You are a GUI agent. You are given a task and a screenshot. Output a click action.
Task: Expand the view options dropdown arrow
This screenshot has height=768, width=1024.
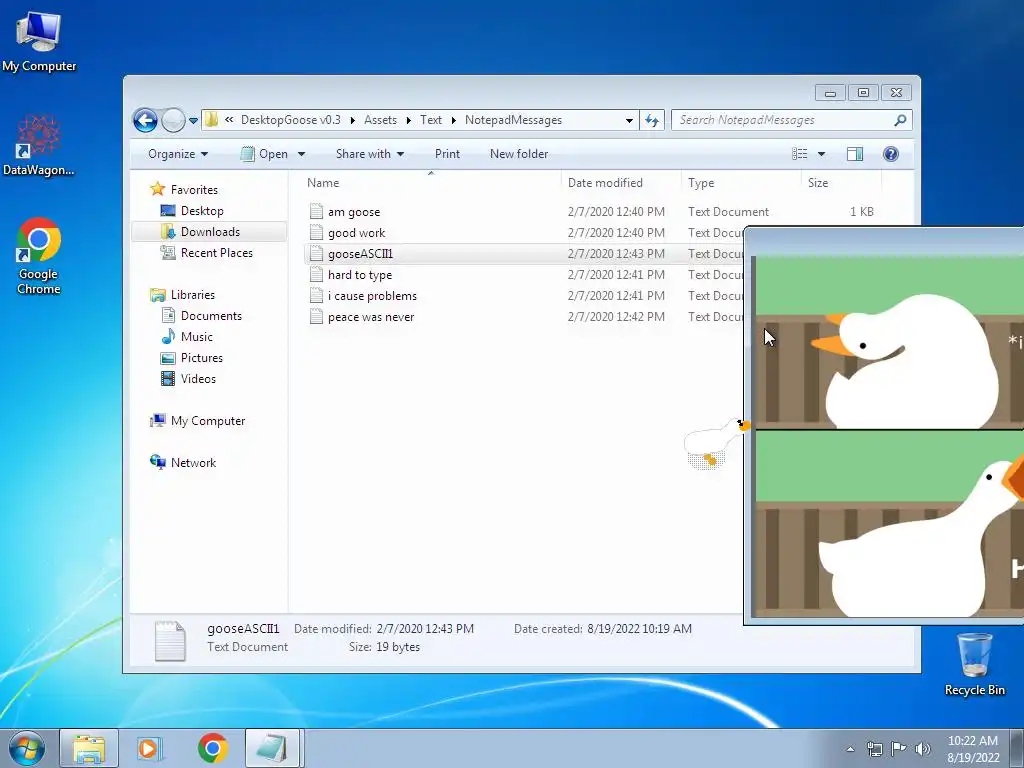pyautogui.click(x=821, y=154)
